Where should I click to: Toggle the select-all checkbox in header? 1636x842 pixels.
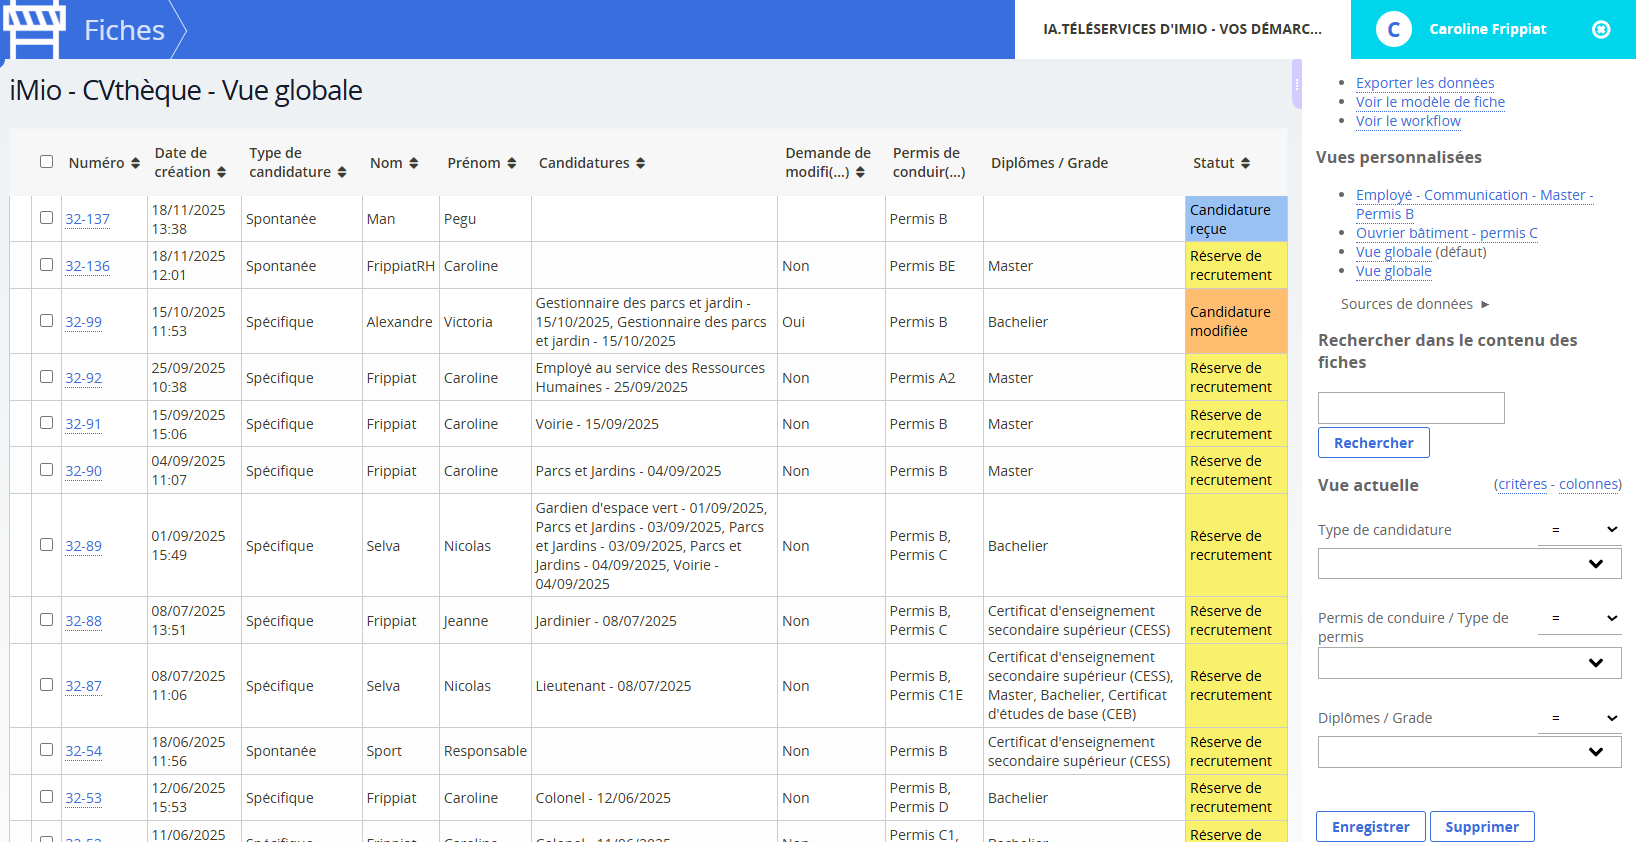(46, 162)
